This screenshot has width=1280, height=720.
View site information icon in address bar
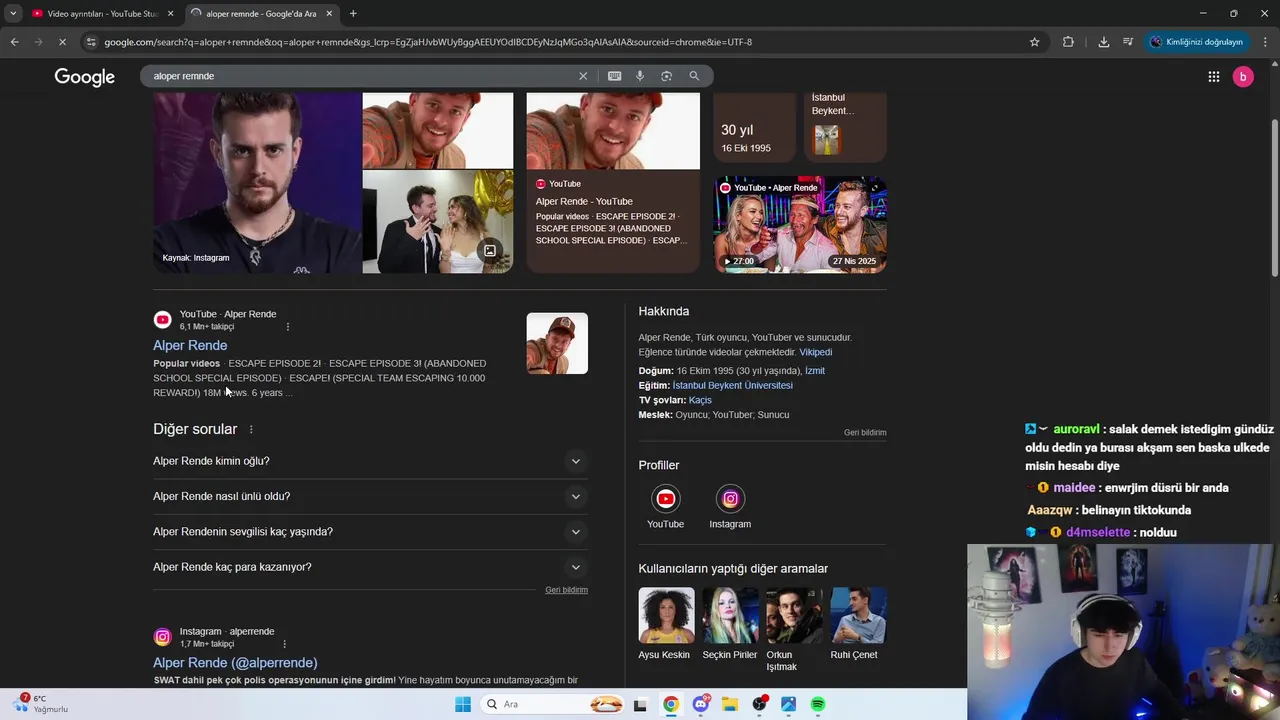coord(91,42)
